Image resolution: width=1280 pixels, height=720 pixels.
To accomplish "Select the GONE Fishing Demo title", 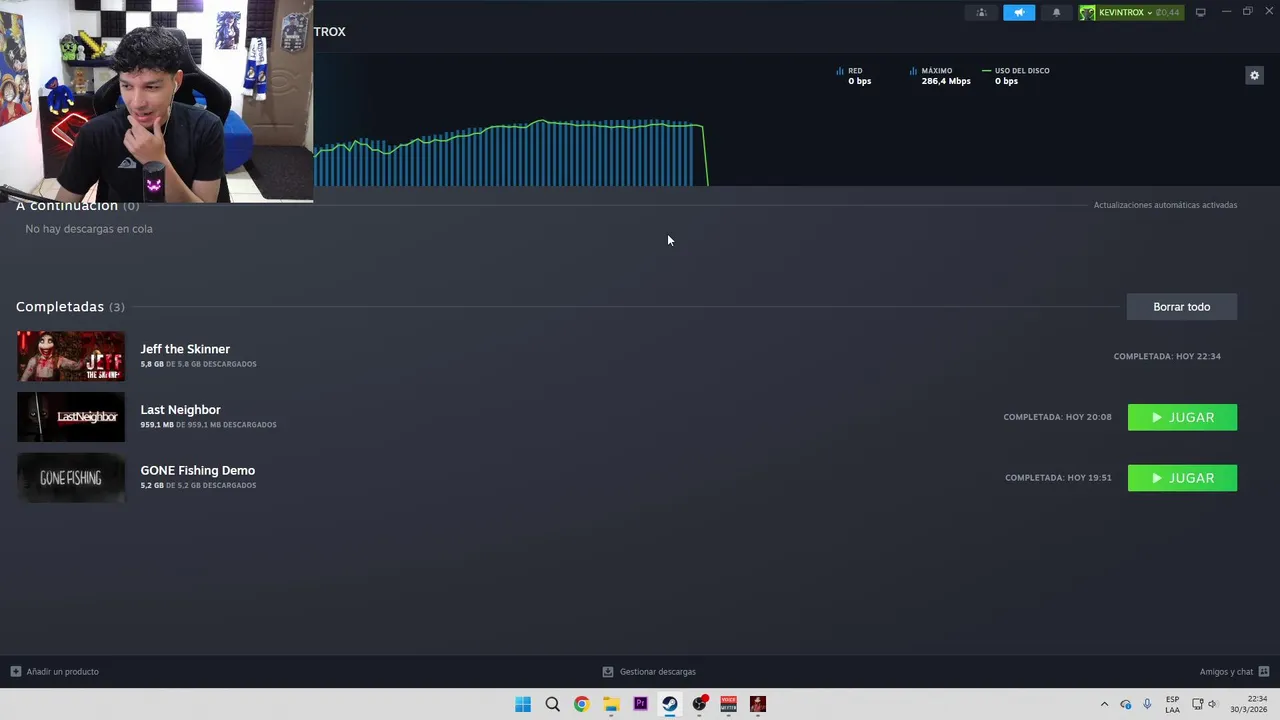I will point(197,470).
